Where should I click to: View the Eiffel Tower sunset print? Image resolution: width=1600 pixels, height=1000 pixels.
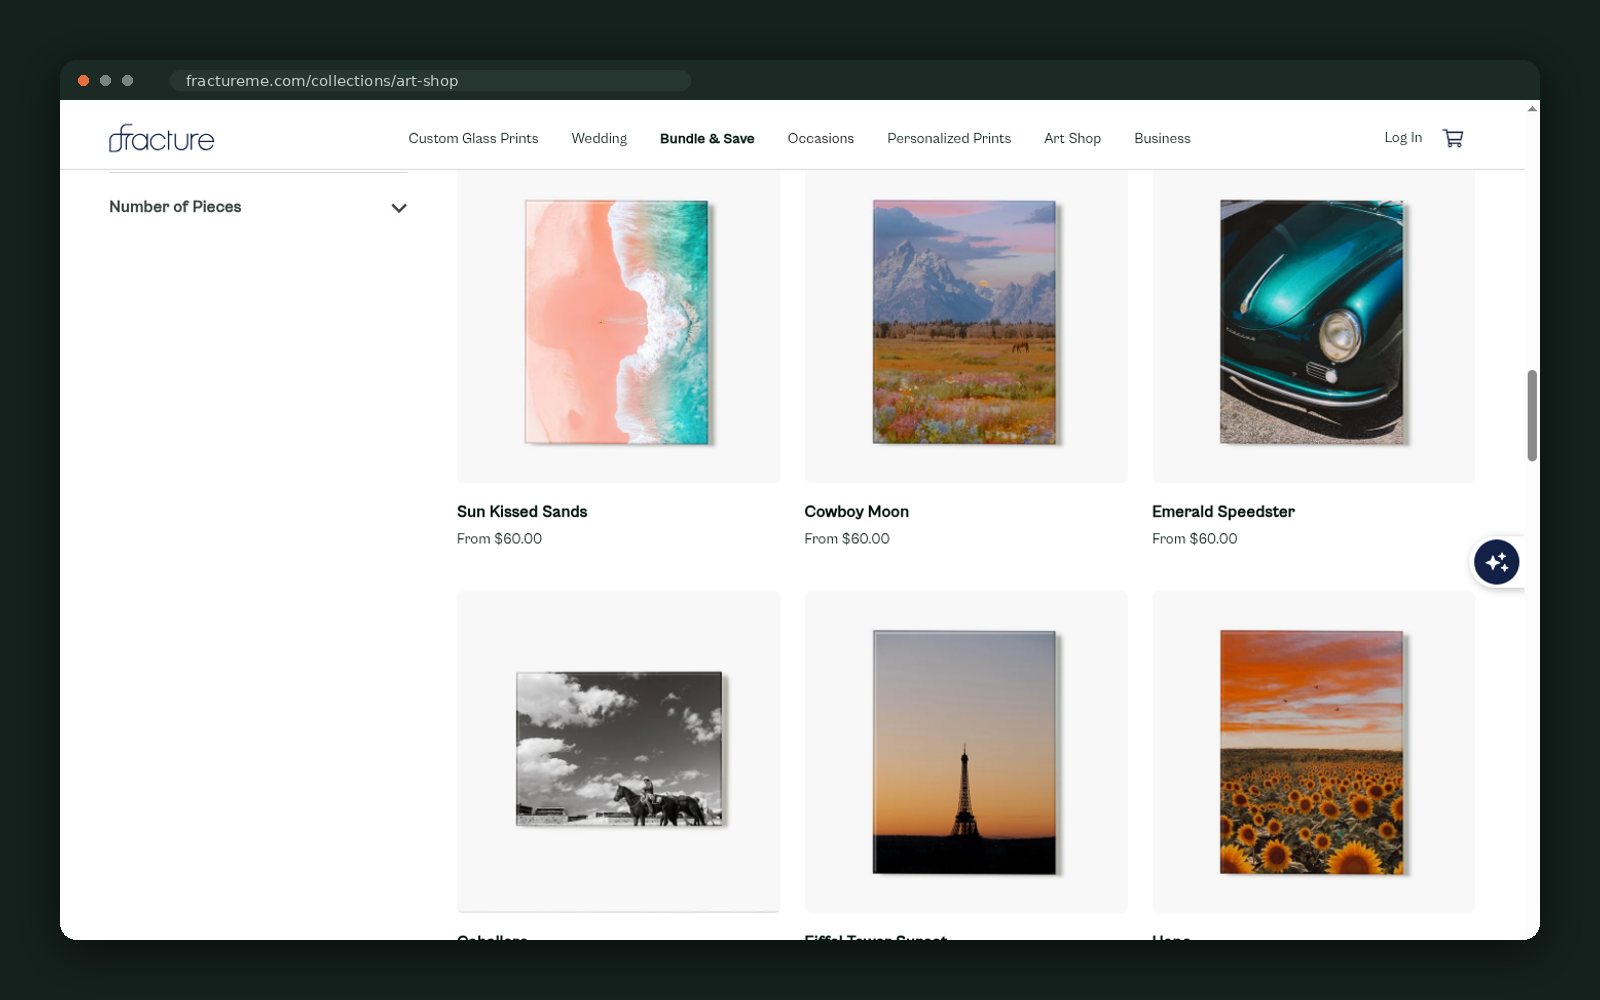tap(965, 752)
